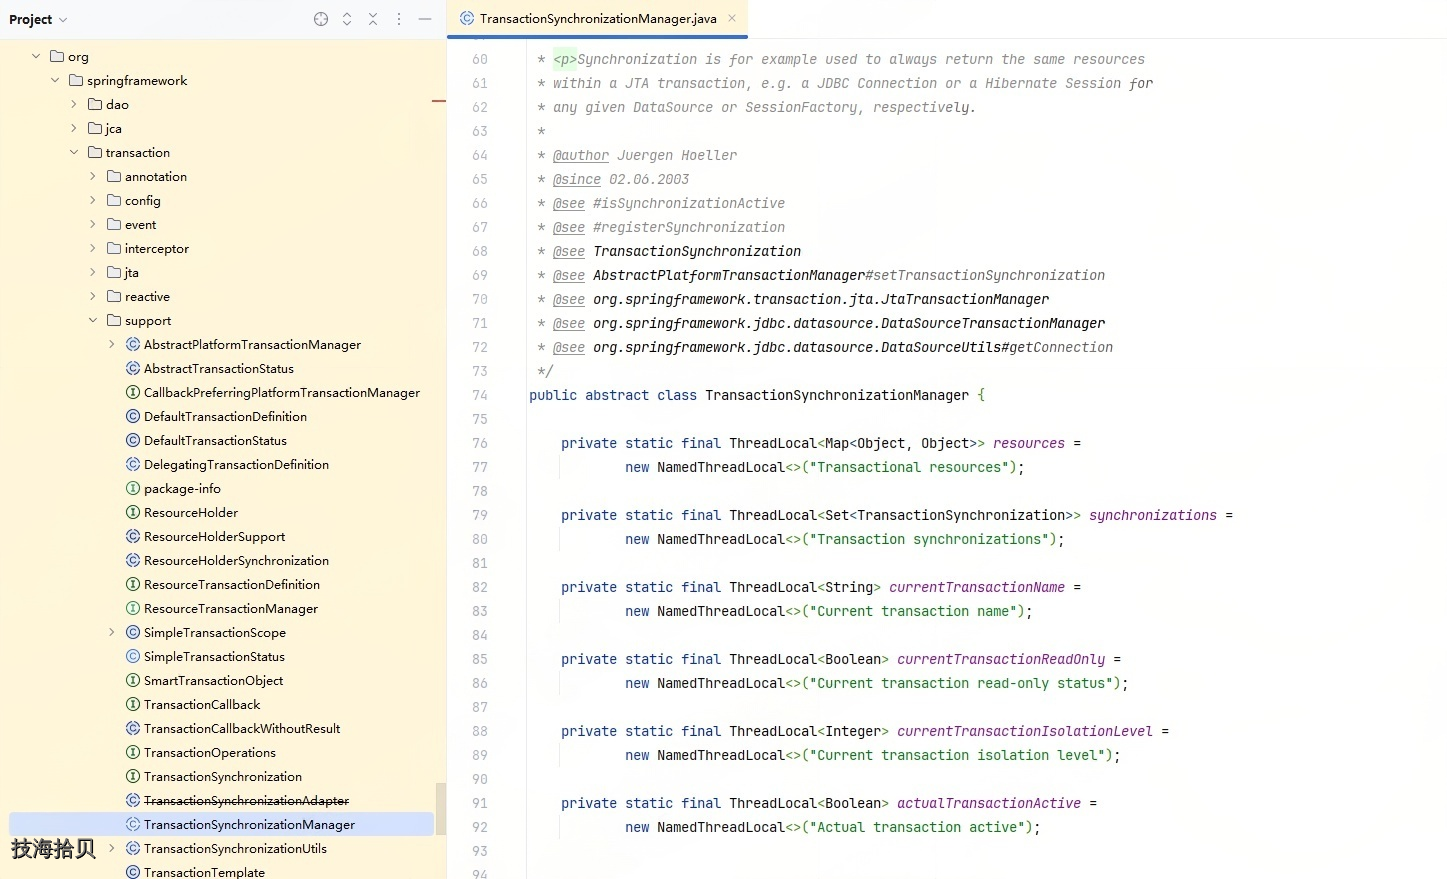Click the actualTransactionActive field on line 91

point(989,804)
